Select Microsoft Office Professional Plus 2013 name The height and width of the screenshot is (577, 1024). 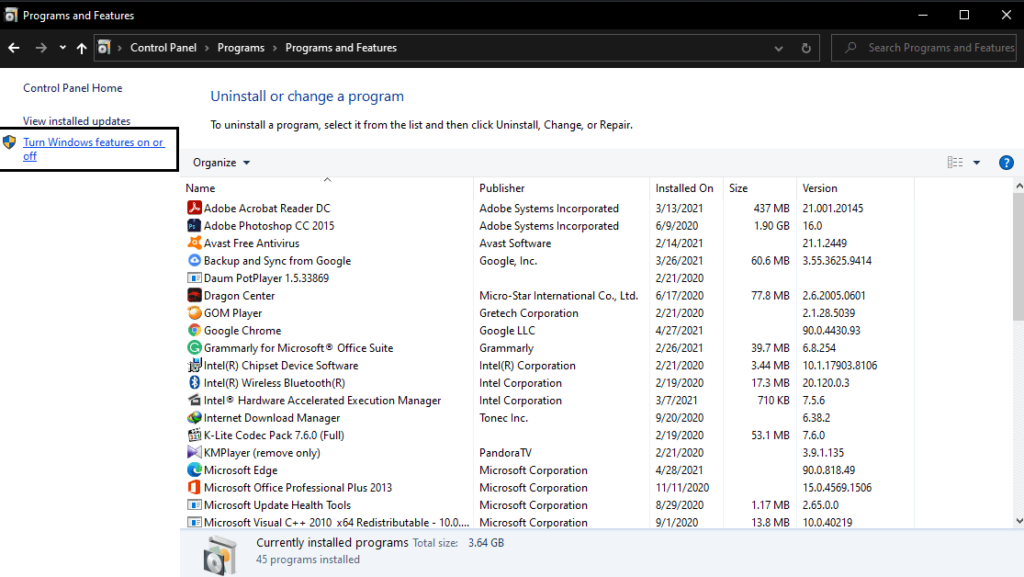point(298,488)
